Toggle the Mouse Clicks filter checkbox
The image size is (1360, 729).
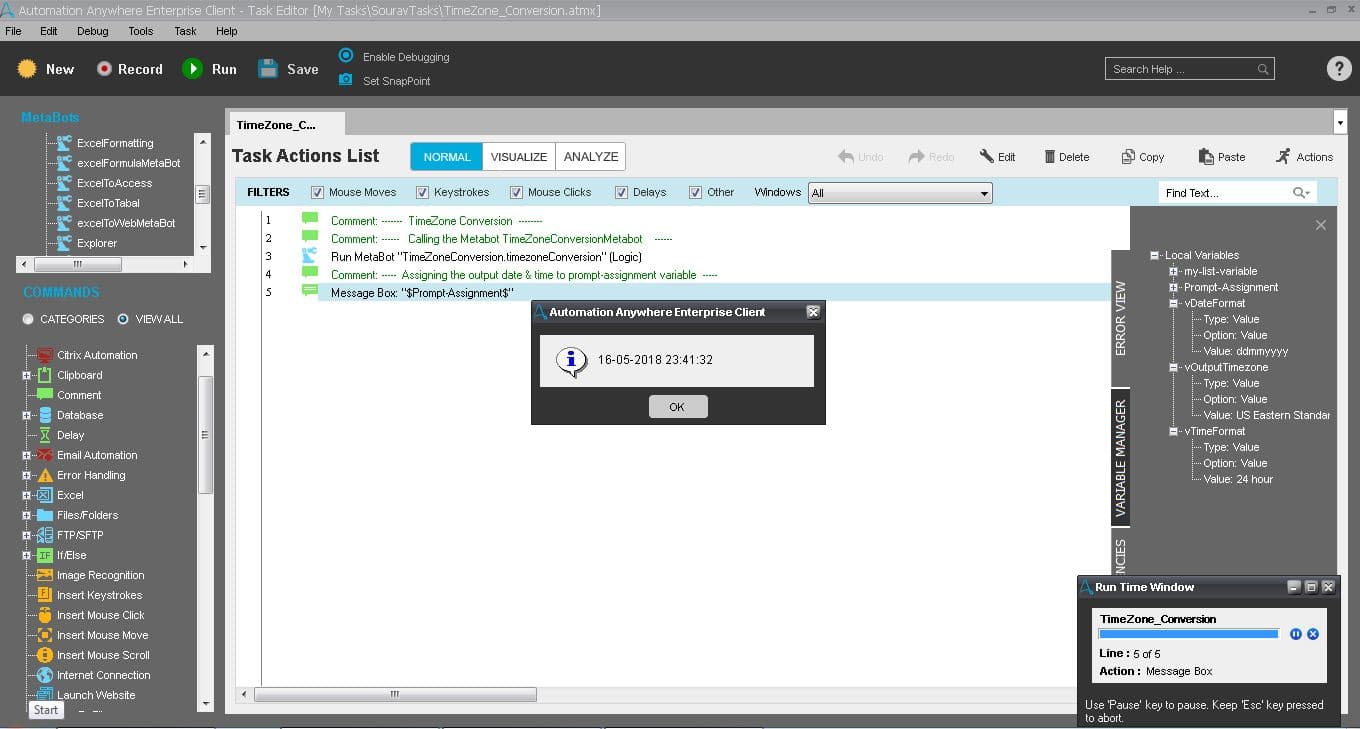(x=516, y=192)
